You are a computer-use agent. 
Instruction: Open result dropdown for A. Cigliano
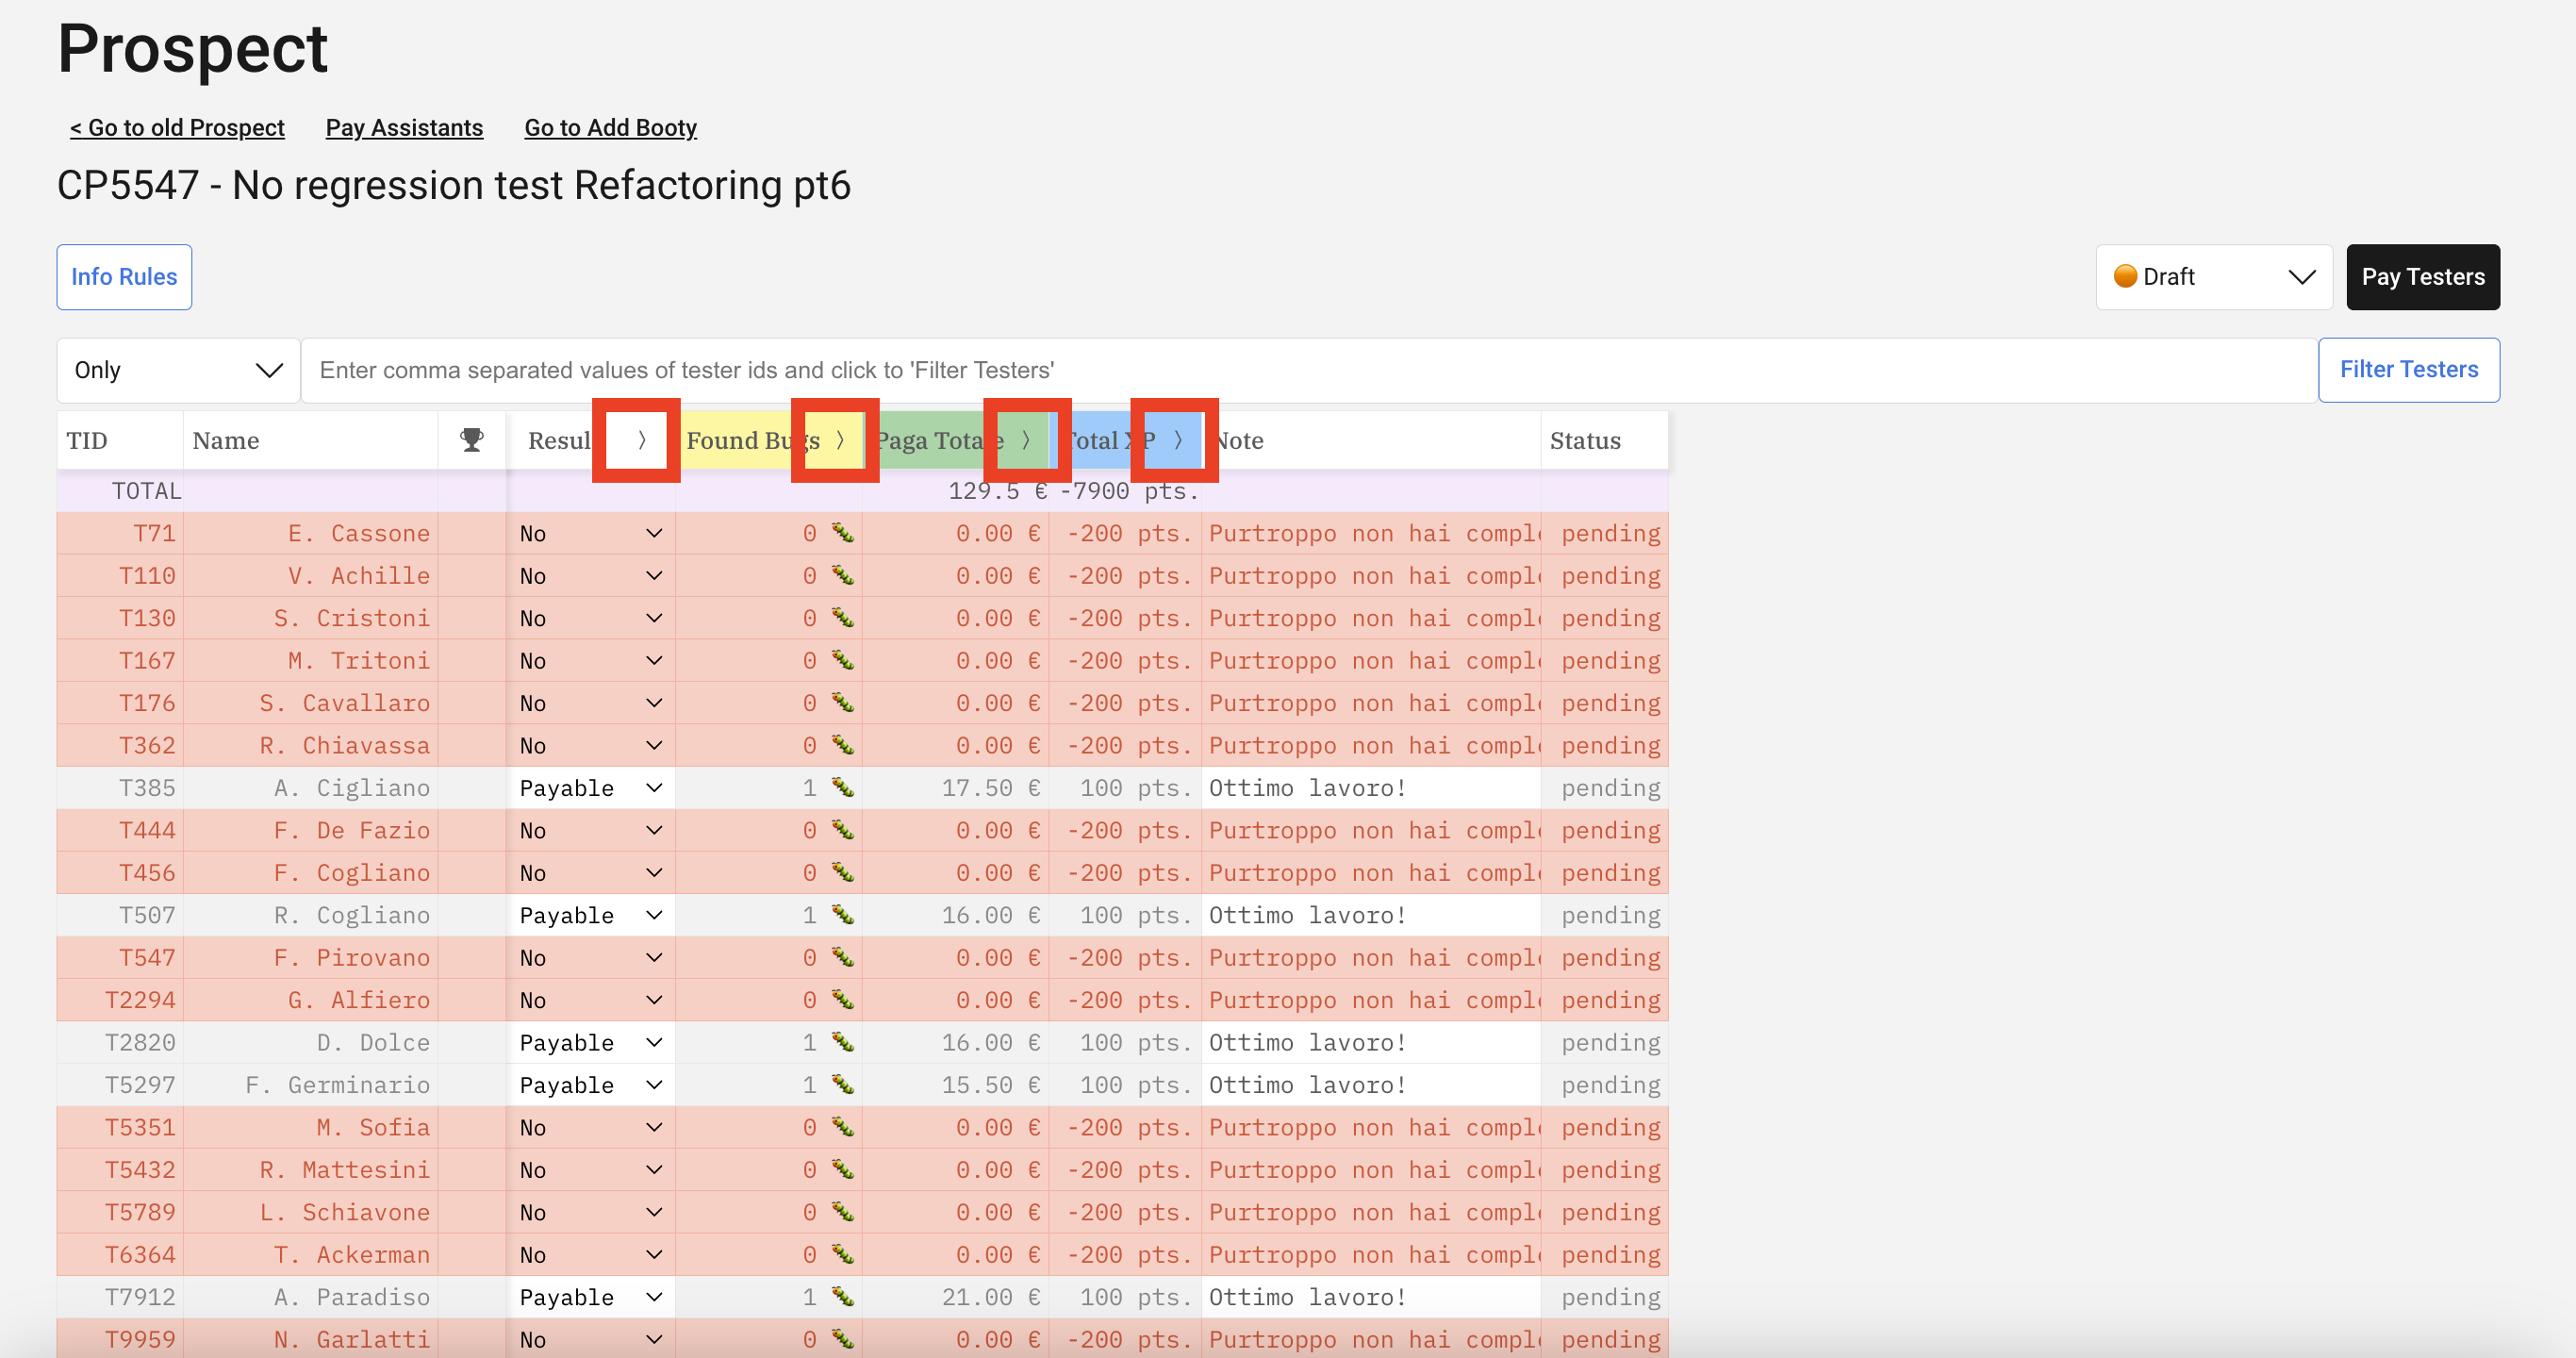pyautogui.click(x=590, y=788)
